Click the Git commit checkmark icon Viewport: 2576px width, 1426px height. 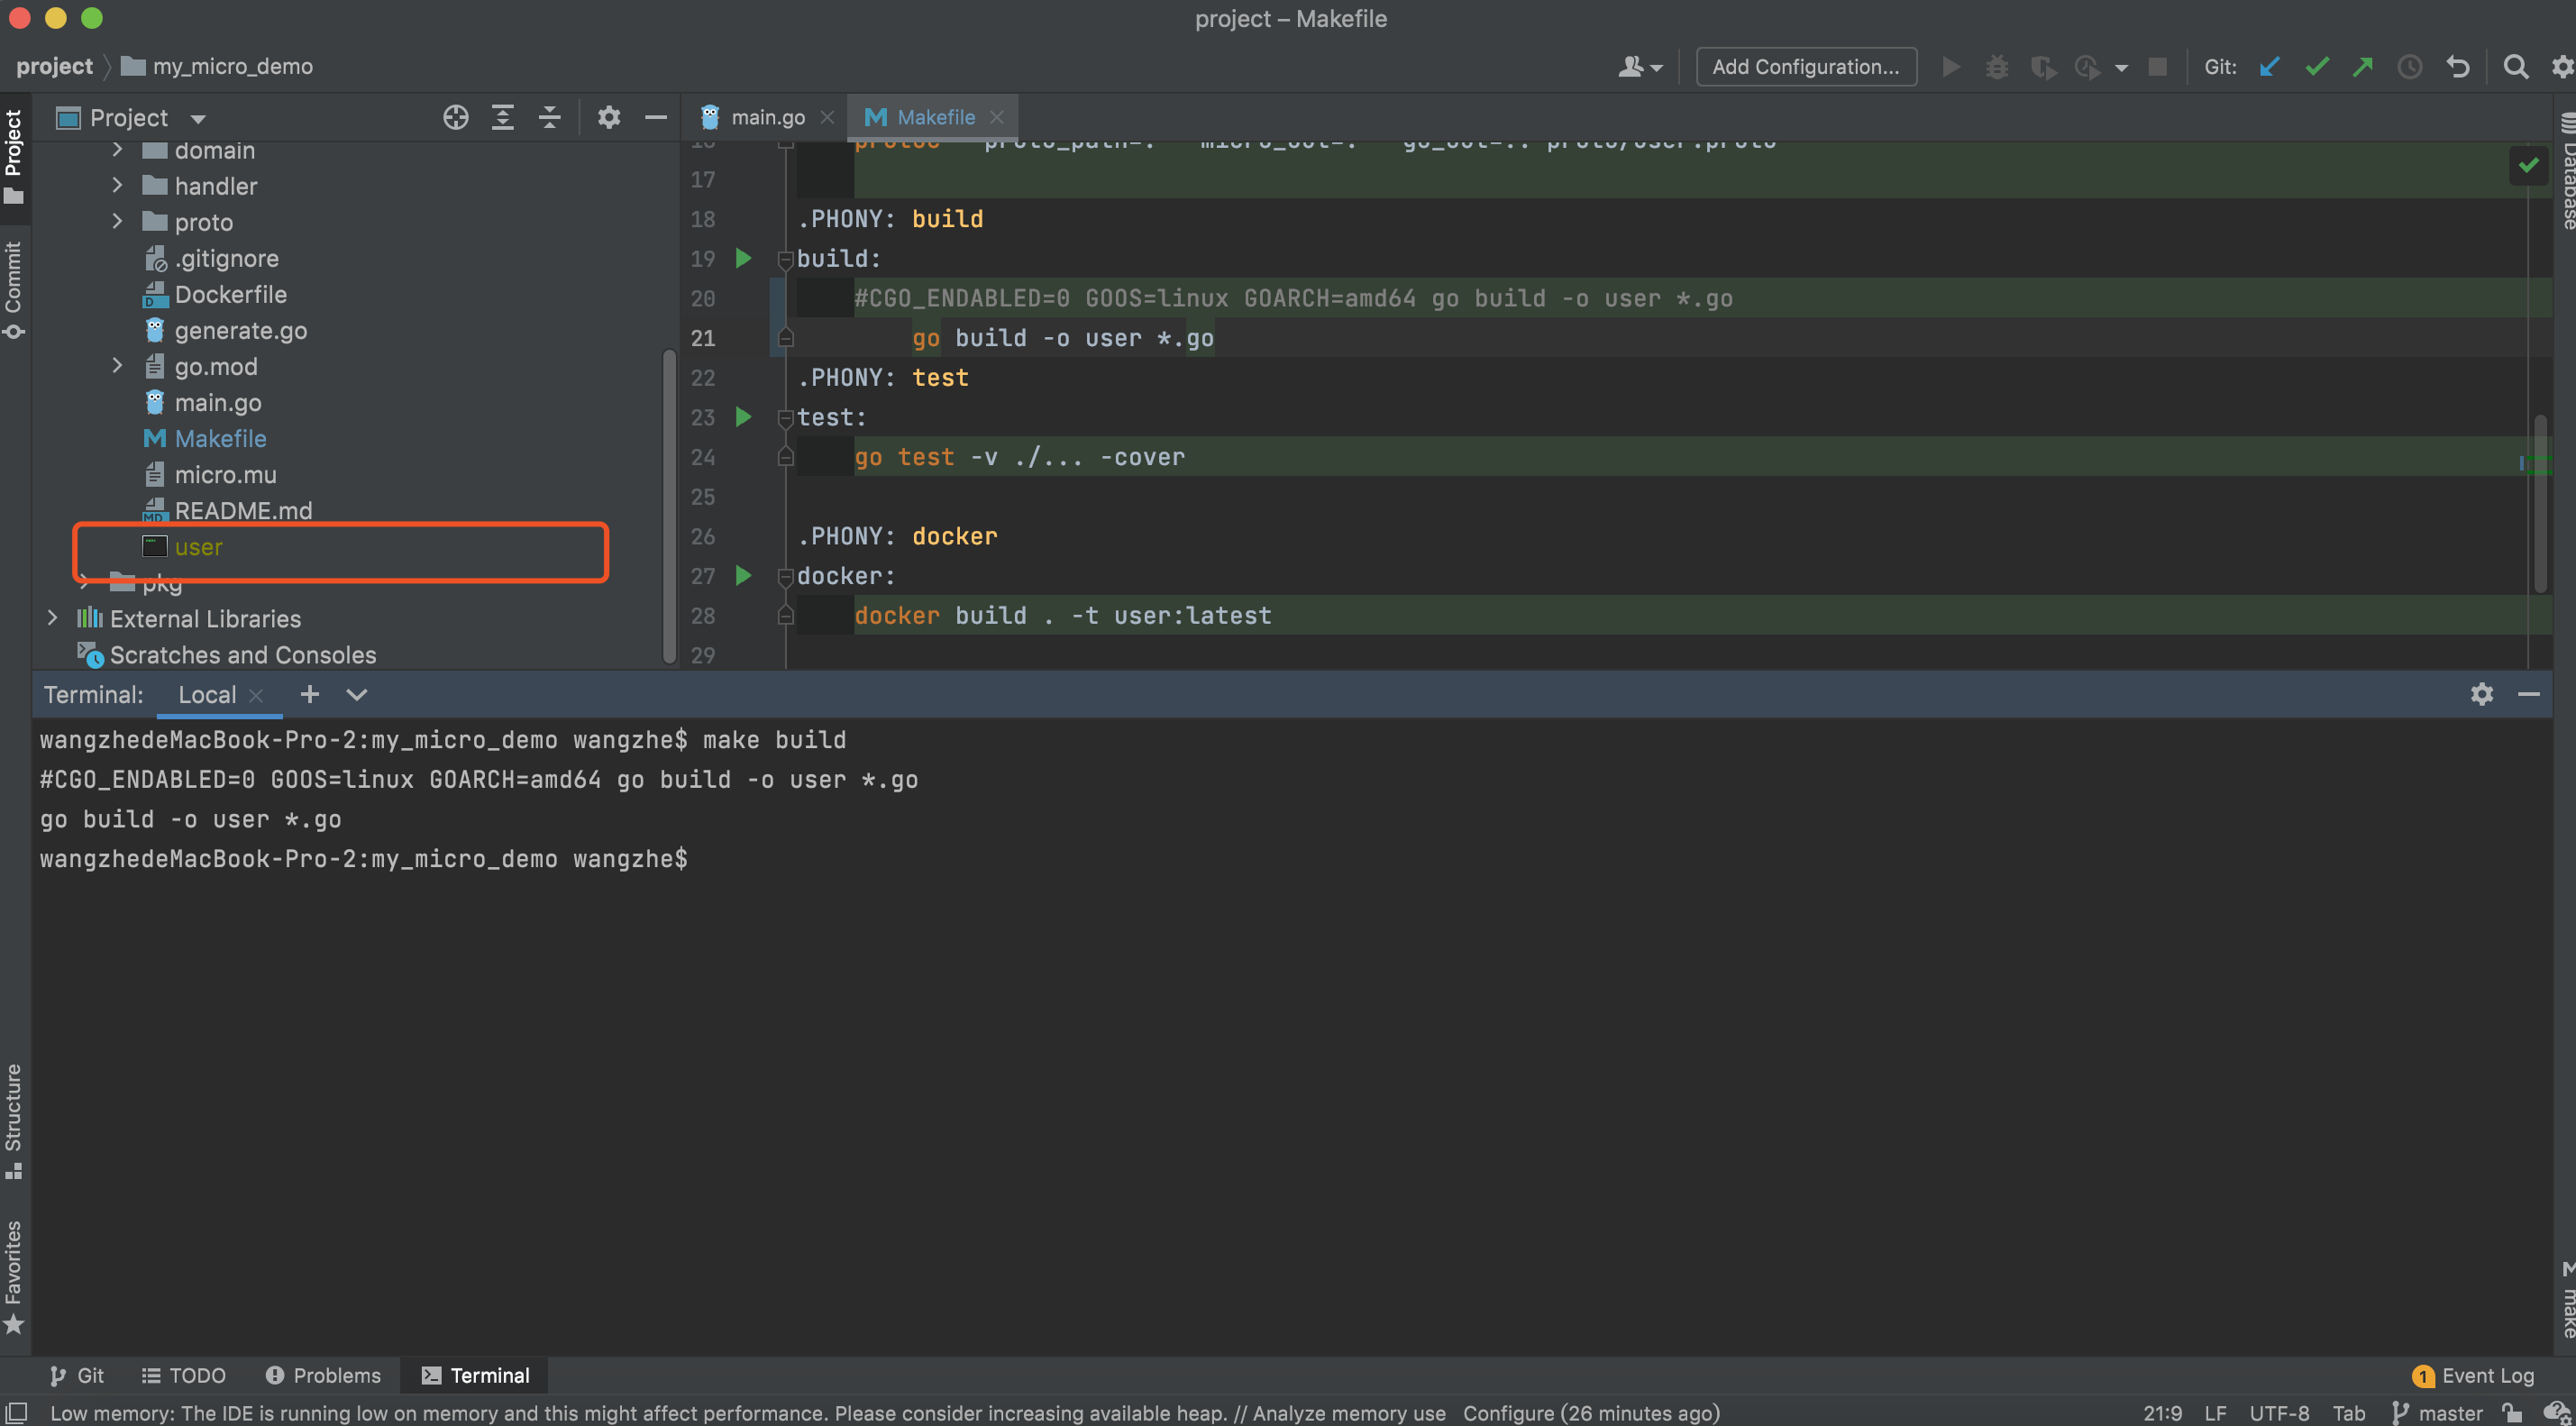click(2317, 67)
